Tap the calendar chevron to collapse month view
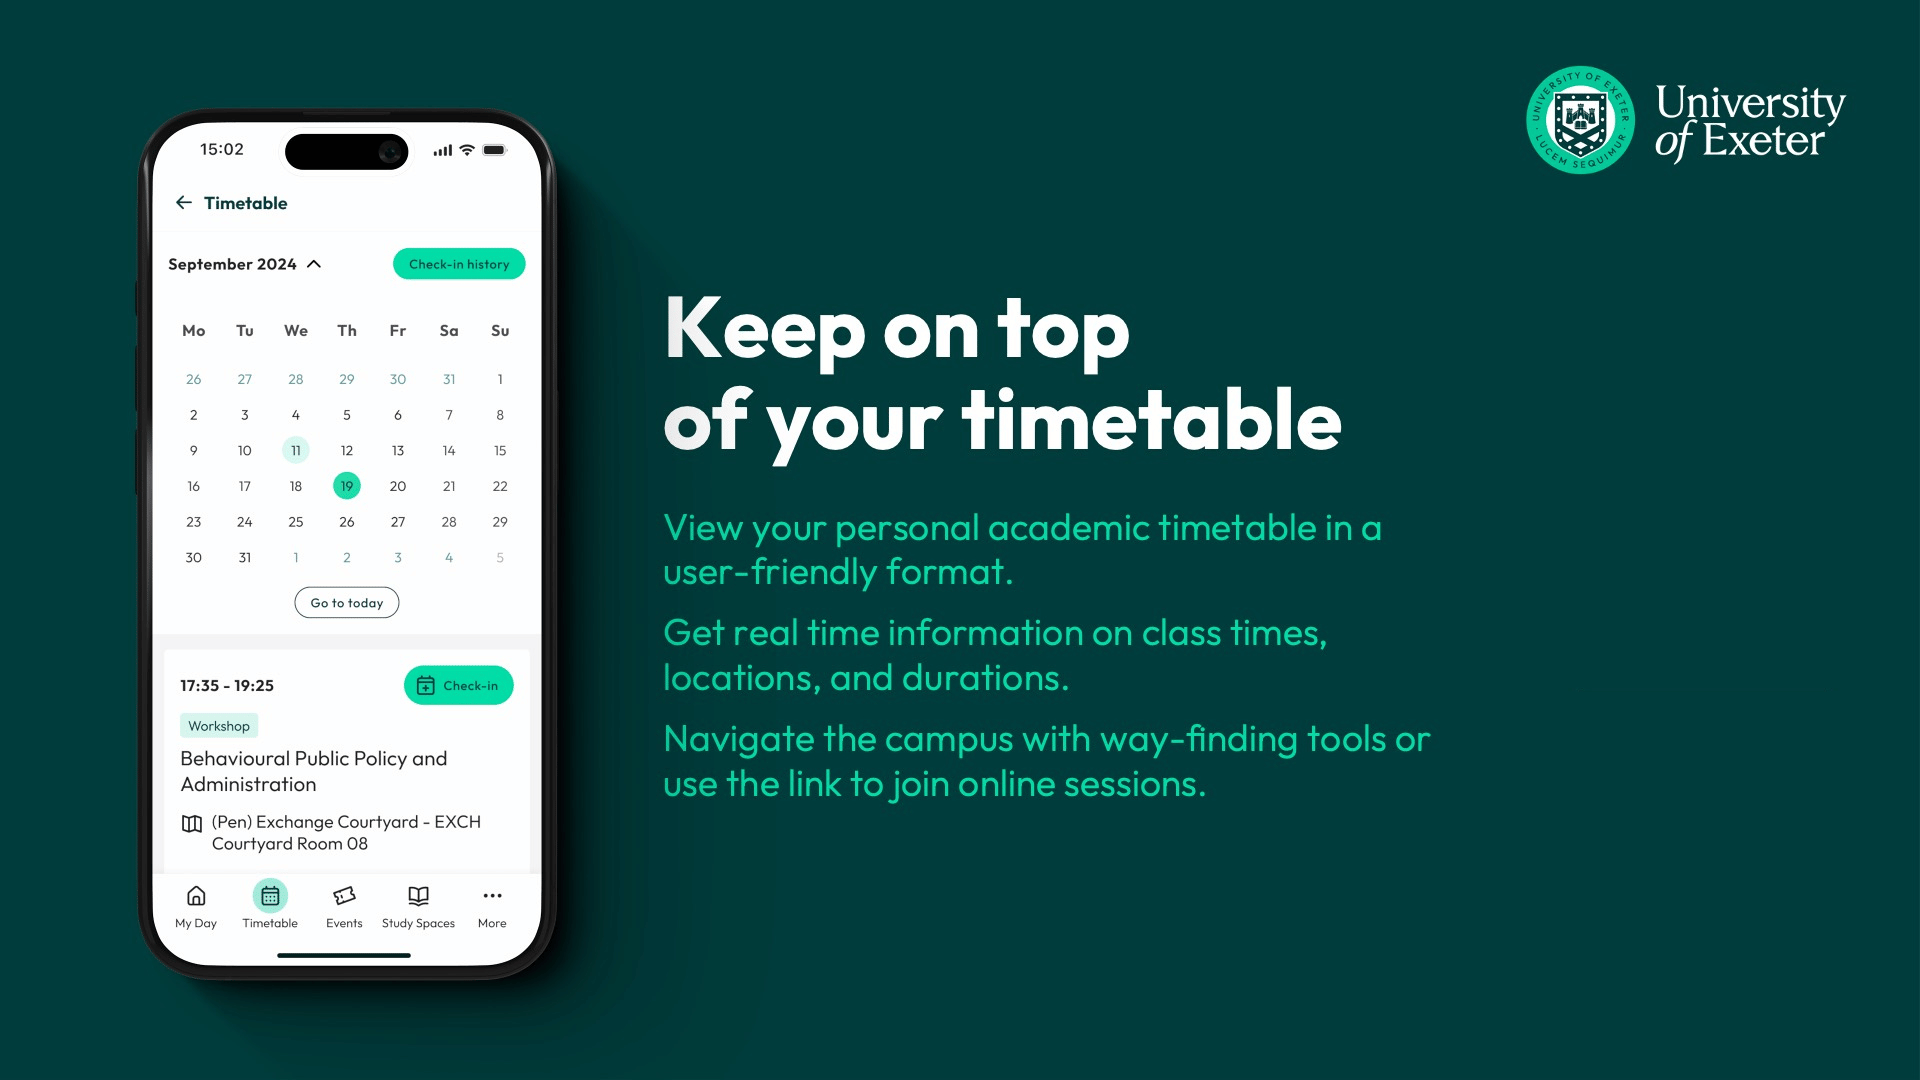 tap(315, 264)
